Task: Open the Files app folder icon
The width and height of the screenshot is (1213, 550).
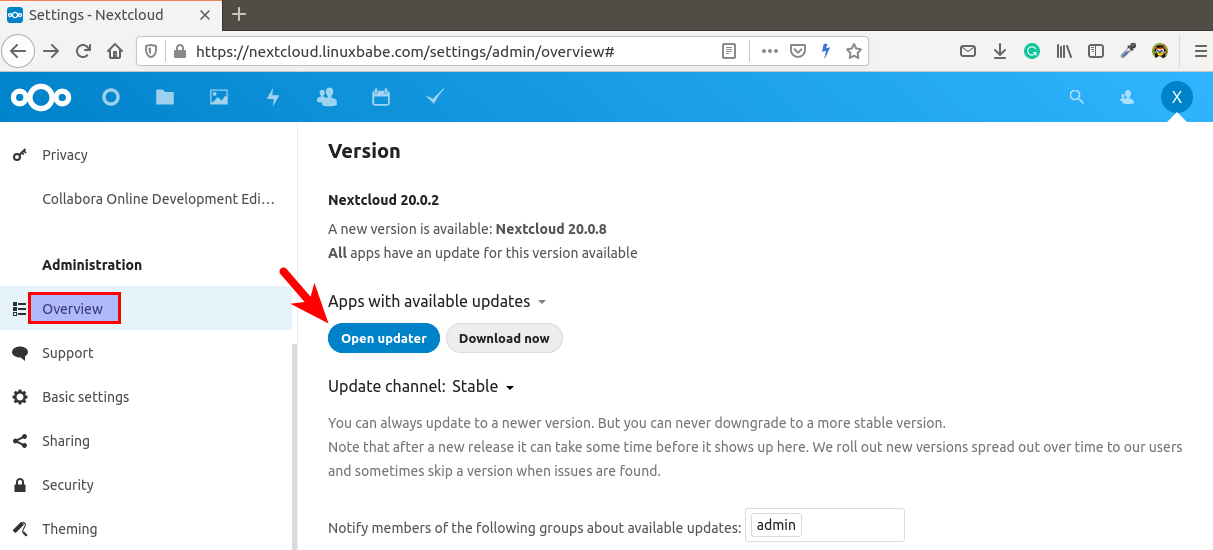Action: tap(165, 97)
